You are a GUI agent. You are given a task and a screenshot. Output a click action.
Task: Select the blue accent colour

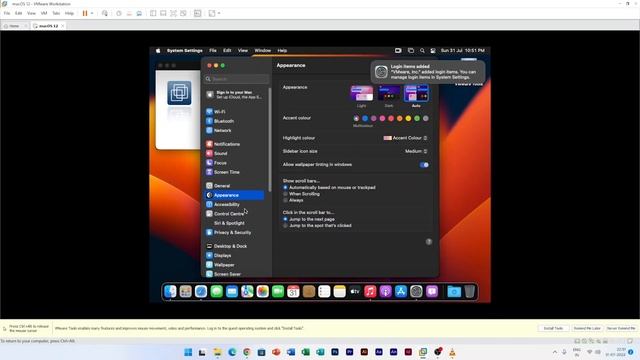pos(365,118)
